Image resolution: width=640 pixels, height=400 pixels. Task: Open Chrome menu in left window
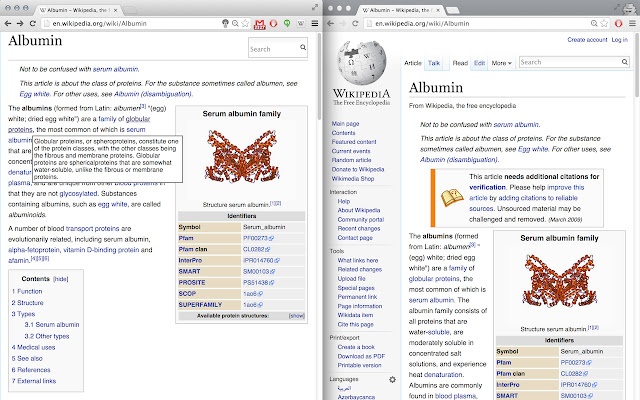(315, 24)
